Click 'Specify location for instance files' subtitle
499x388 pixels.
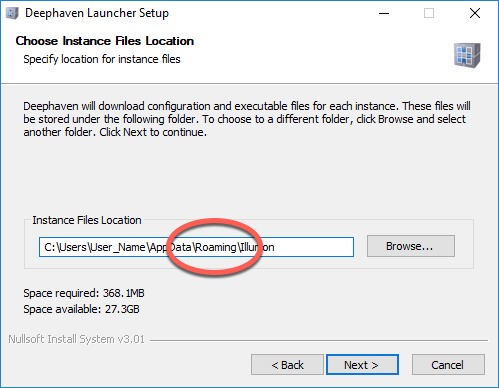tap(102, 59)
